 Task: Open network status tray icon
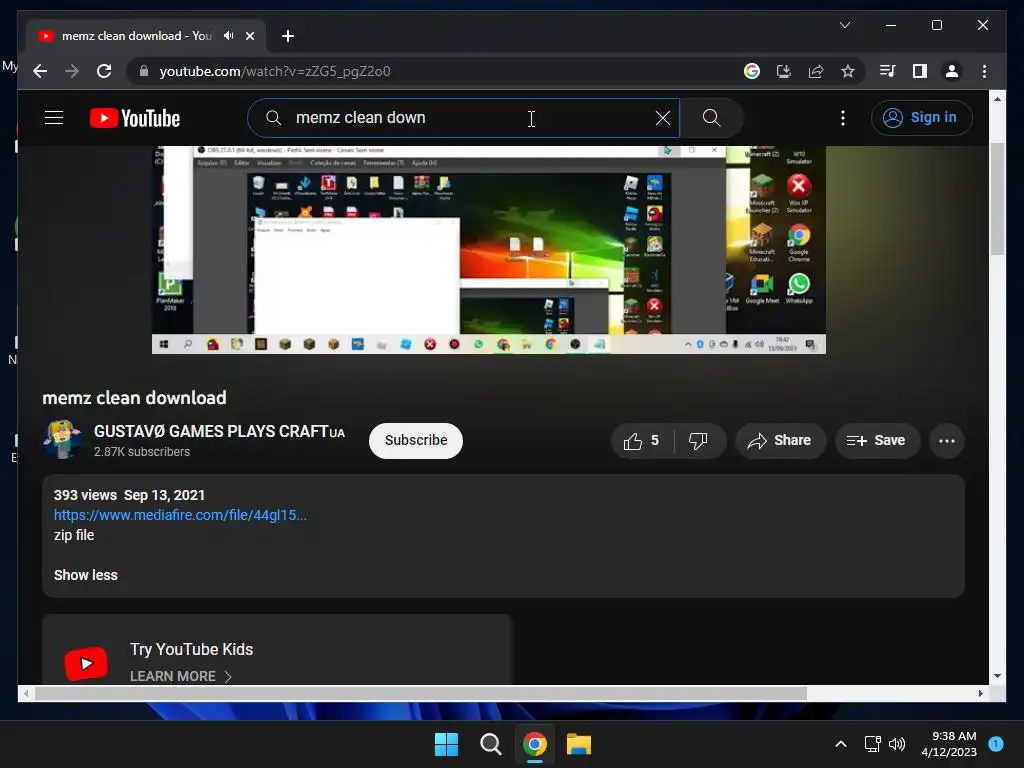pos(872,744)
